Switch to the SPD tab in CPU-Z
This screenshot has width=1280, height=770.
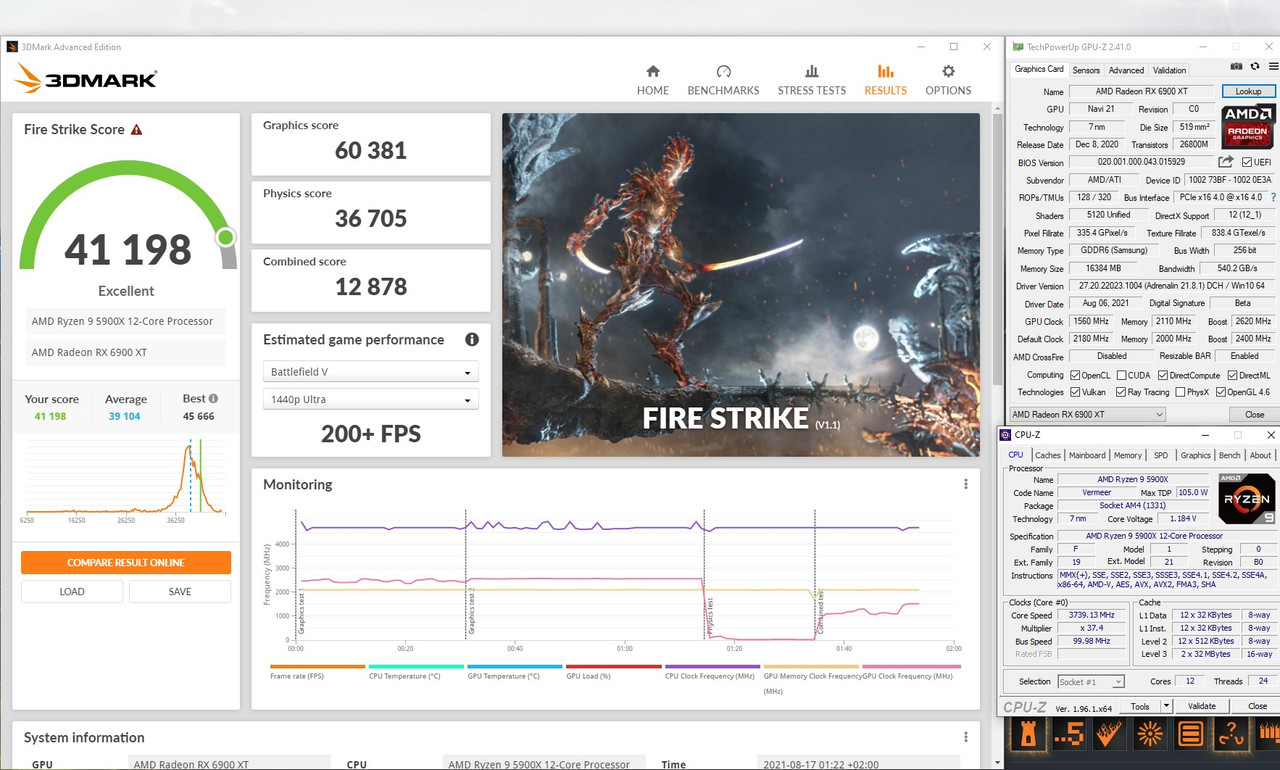(x=1160, y=455)
